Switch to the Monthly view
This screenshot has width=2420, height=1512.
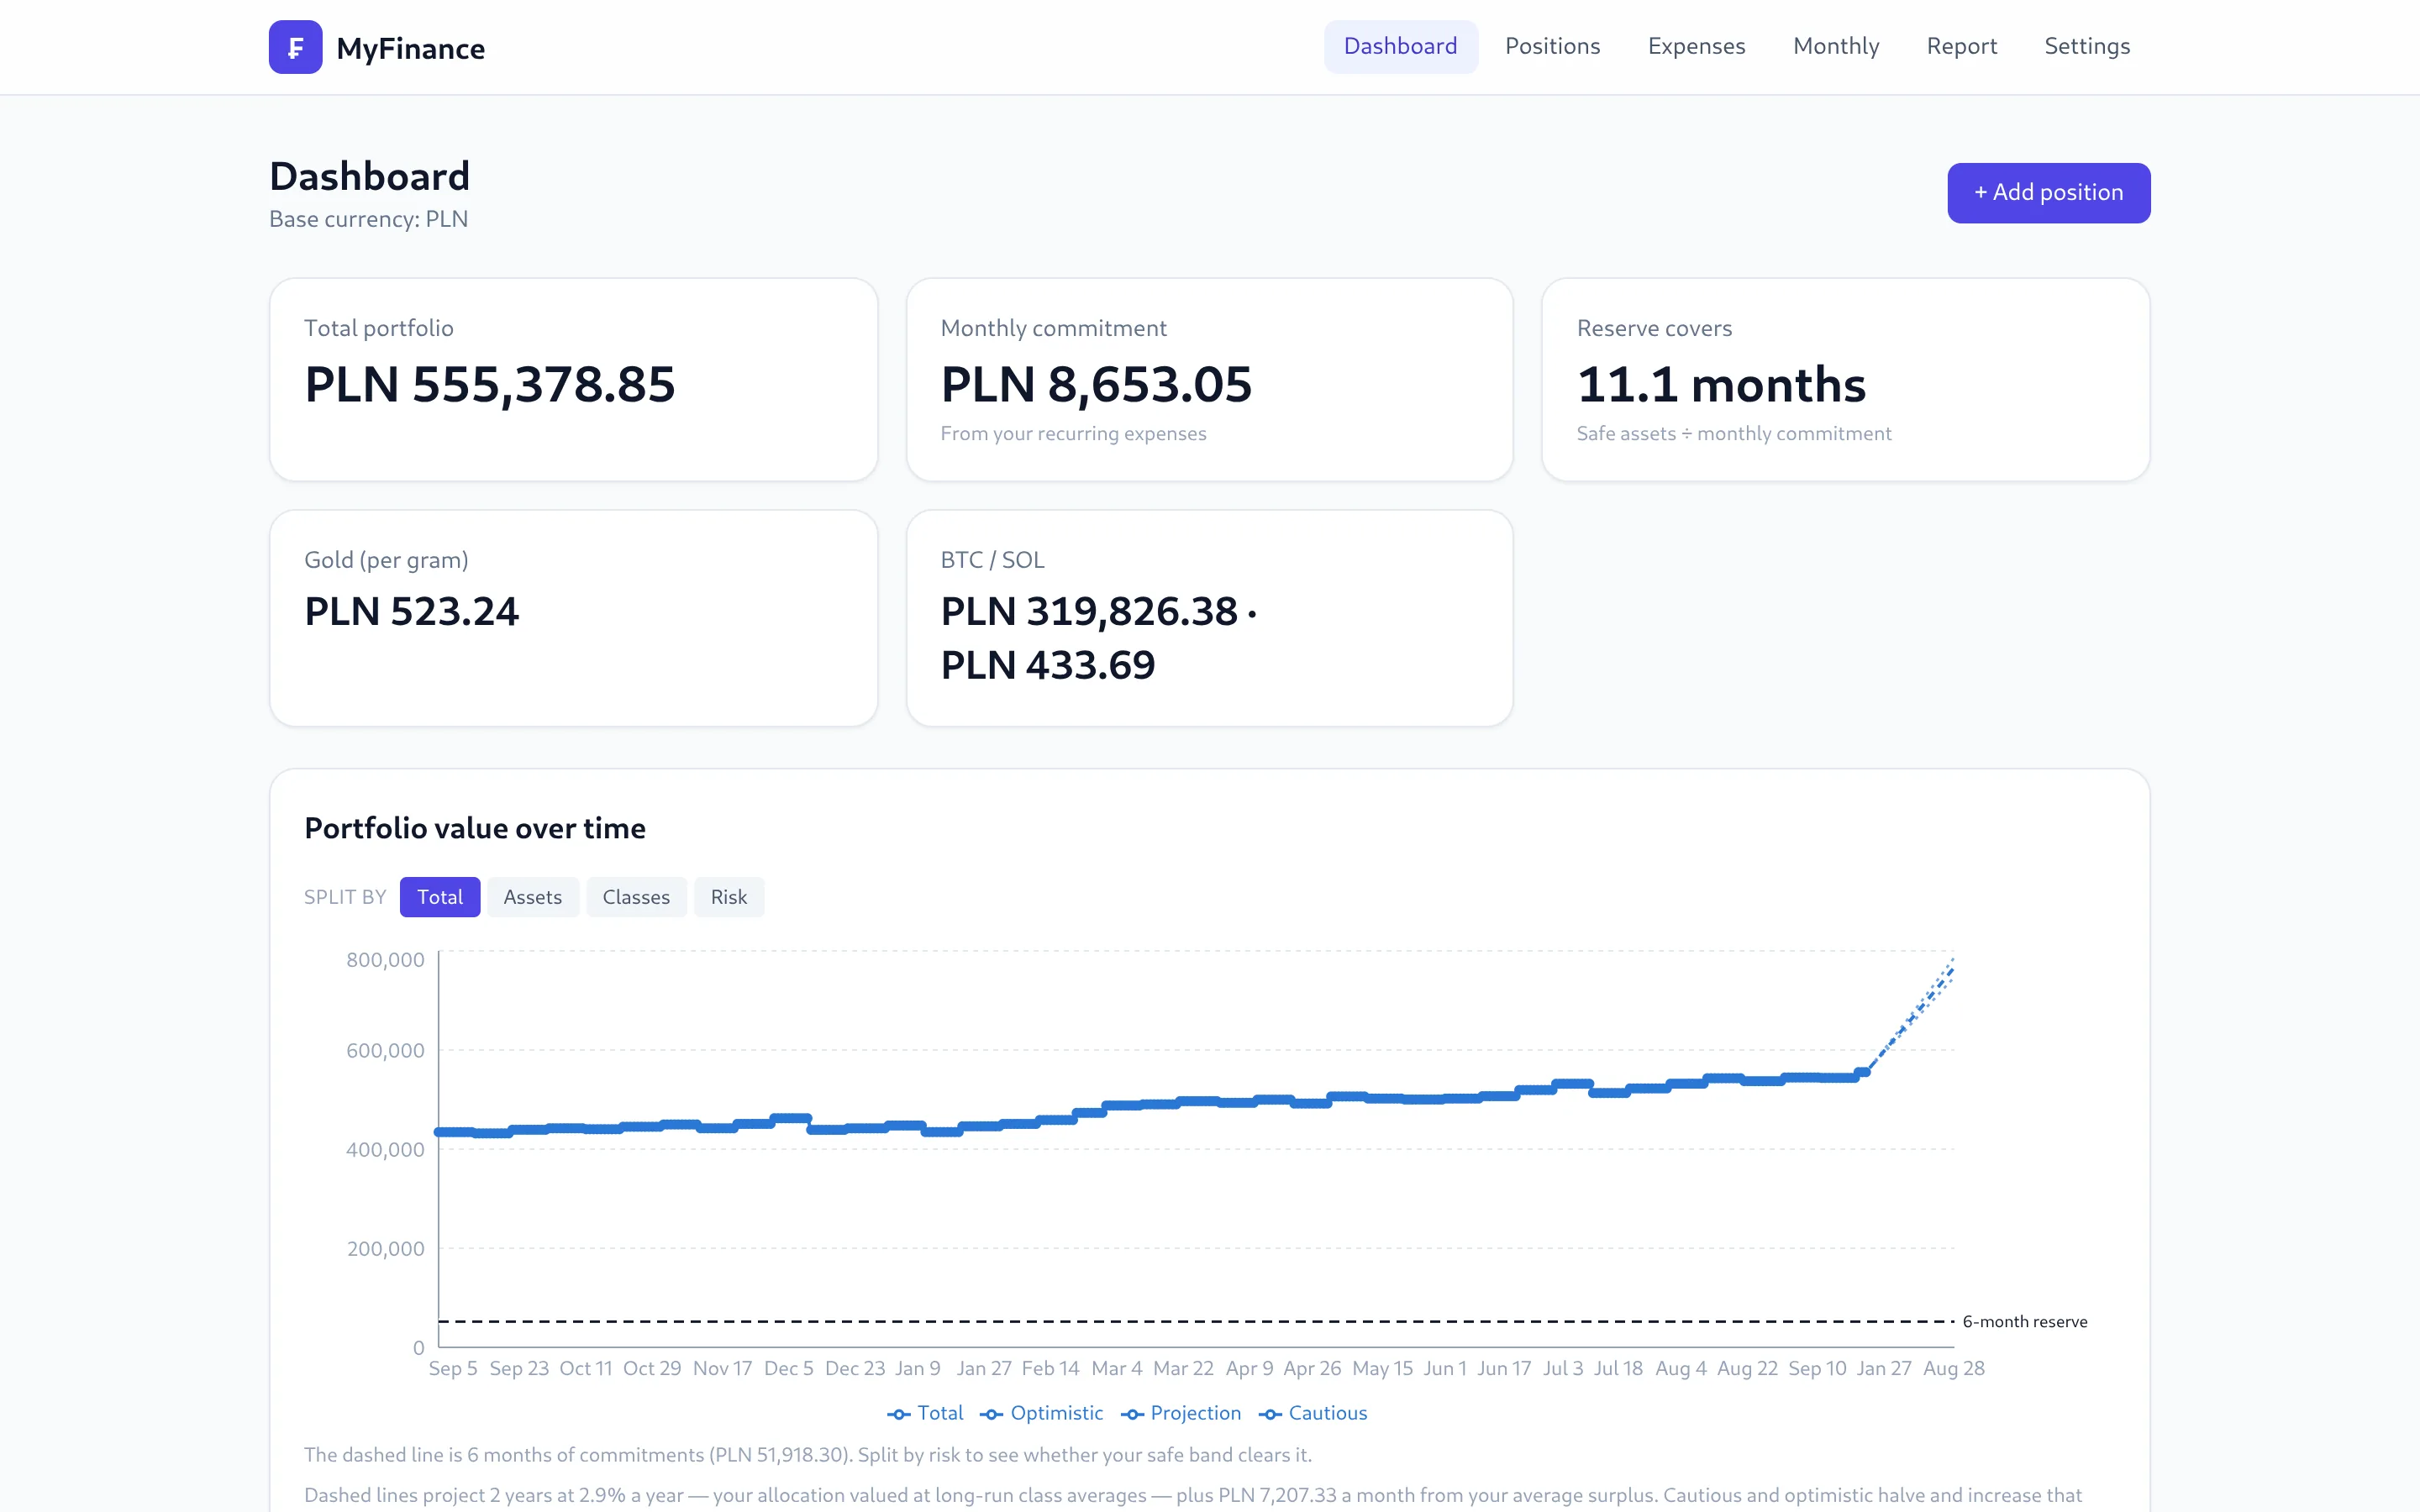click(x=1836, y=46)
